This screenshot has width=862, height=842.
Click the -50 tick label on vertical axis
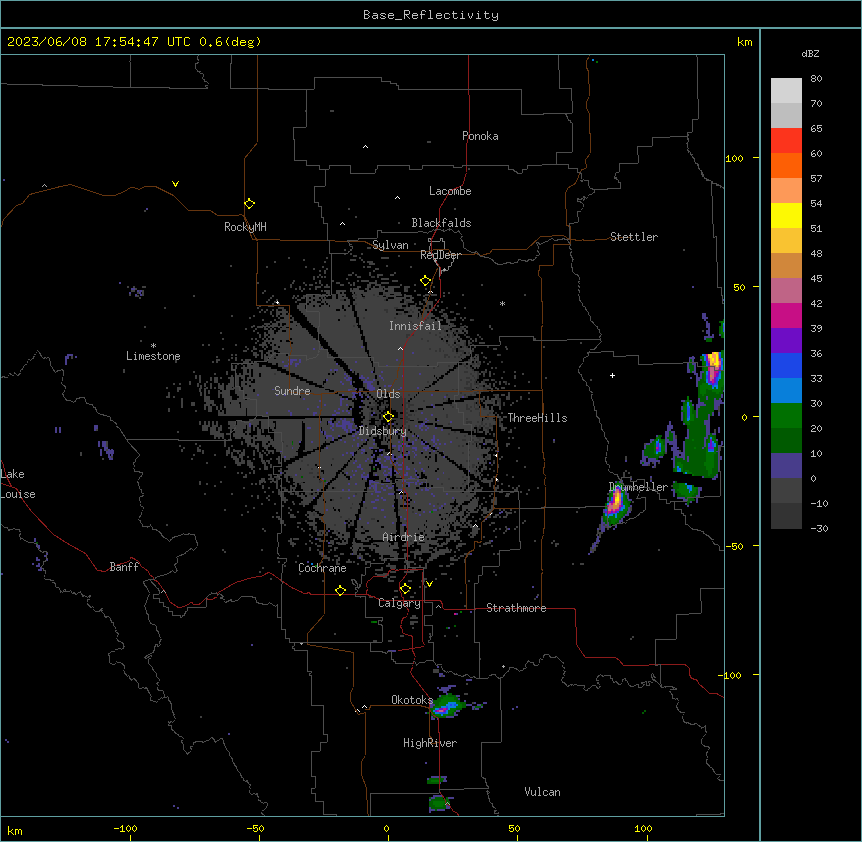tap(734, 546)
